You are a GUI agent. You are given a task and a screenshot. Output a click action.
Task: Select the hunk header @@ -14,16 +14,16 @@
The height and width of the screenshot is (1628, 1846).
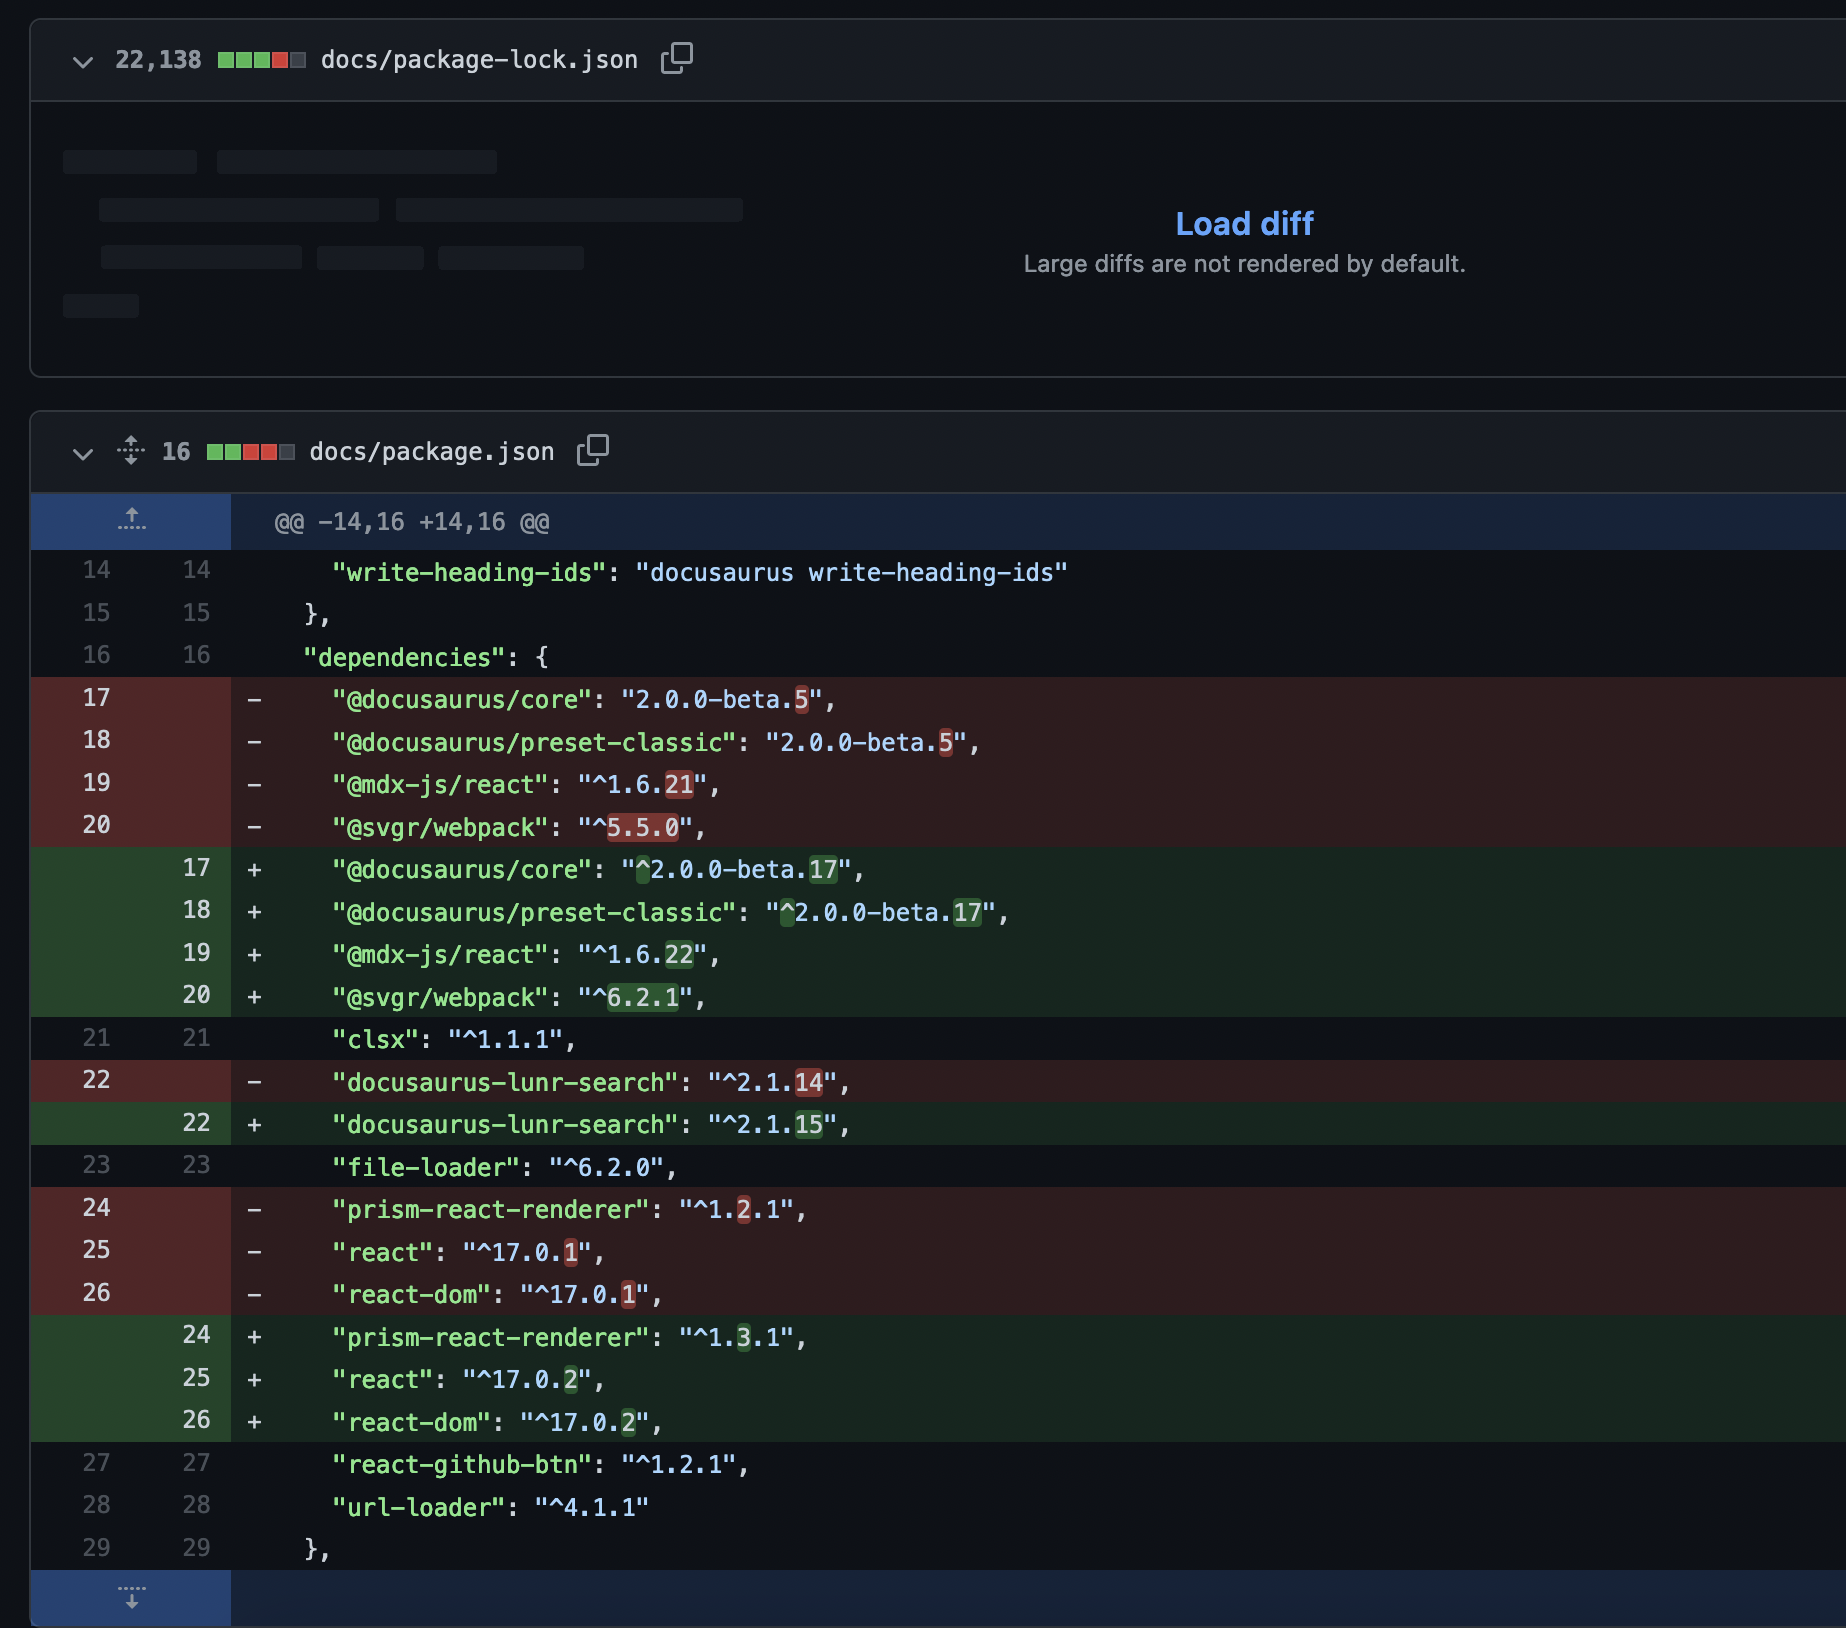click(412, 522)
